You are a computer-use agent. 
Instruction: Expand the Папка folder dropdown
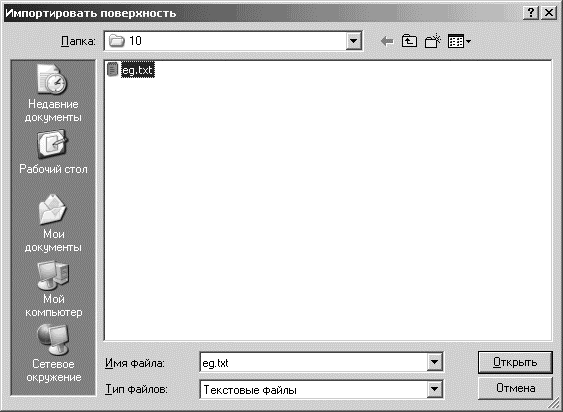(x=353, y=41)
